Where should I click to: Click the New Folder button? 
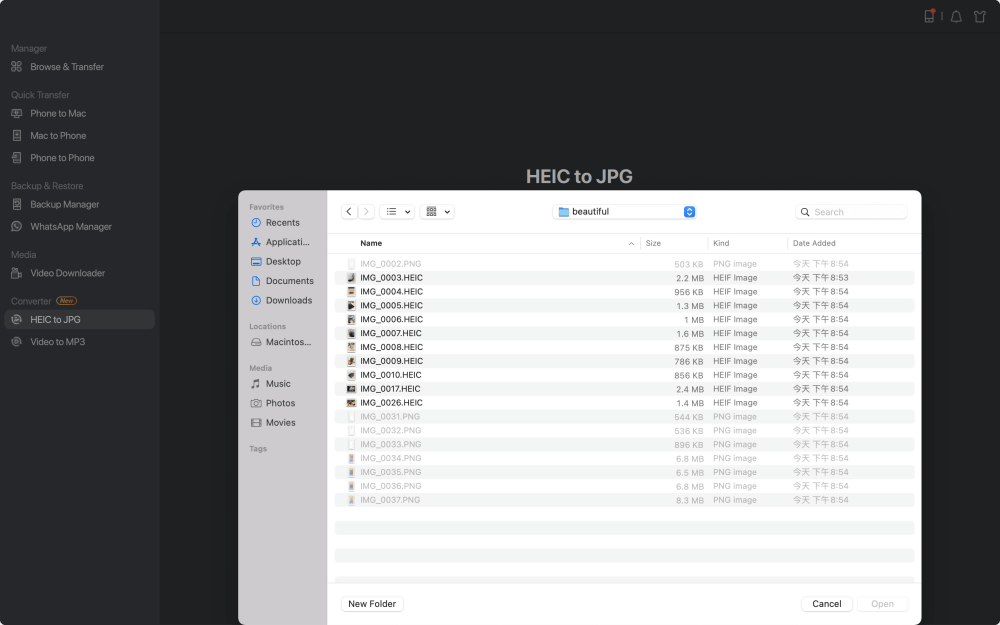pyautogui.click(x=372, y=604)
